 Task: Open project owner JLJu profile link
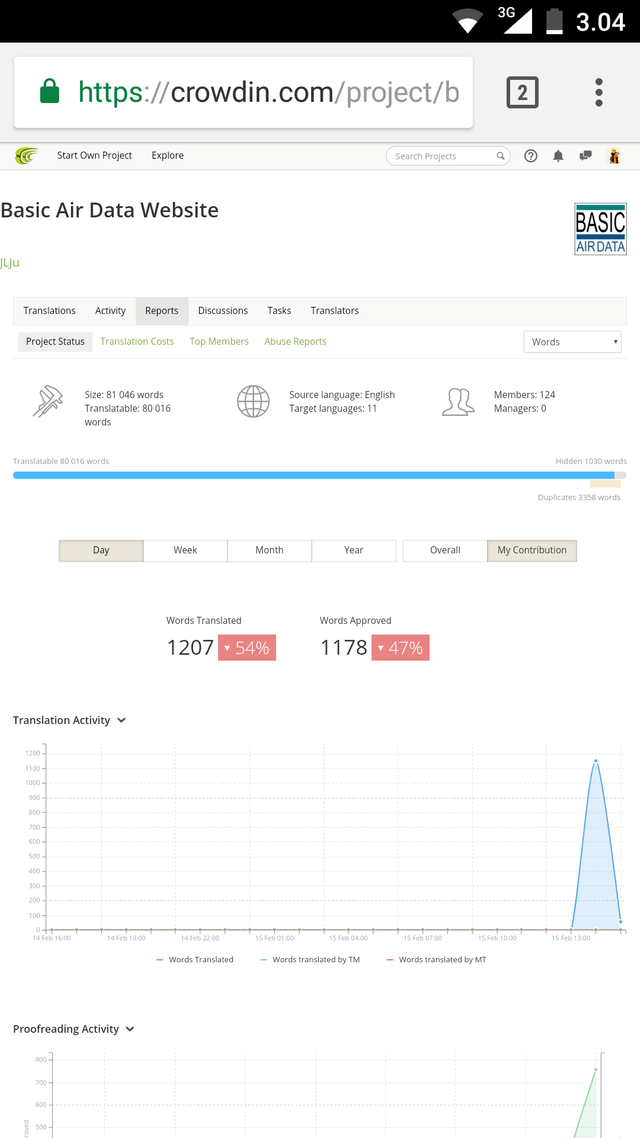point(10,263)
